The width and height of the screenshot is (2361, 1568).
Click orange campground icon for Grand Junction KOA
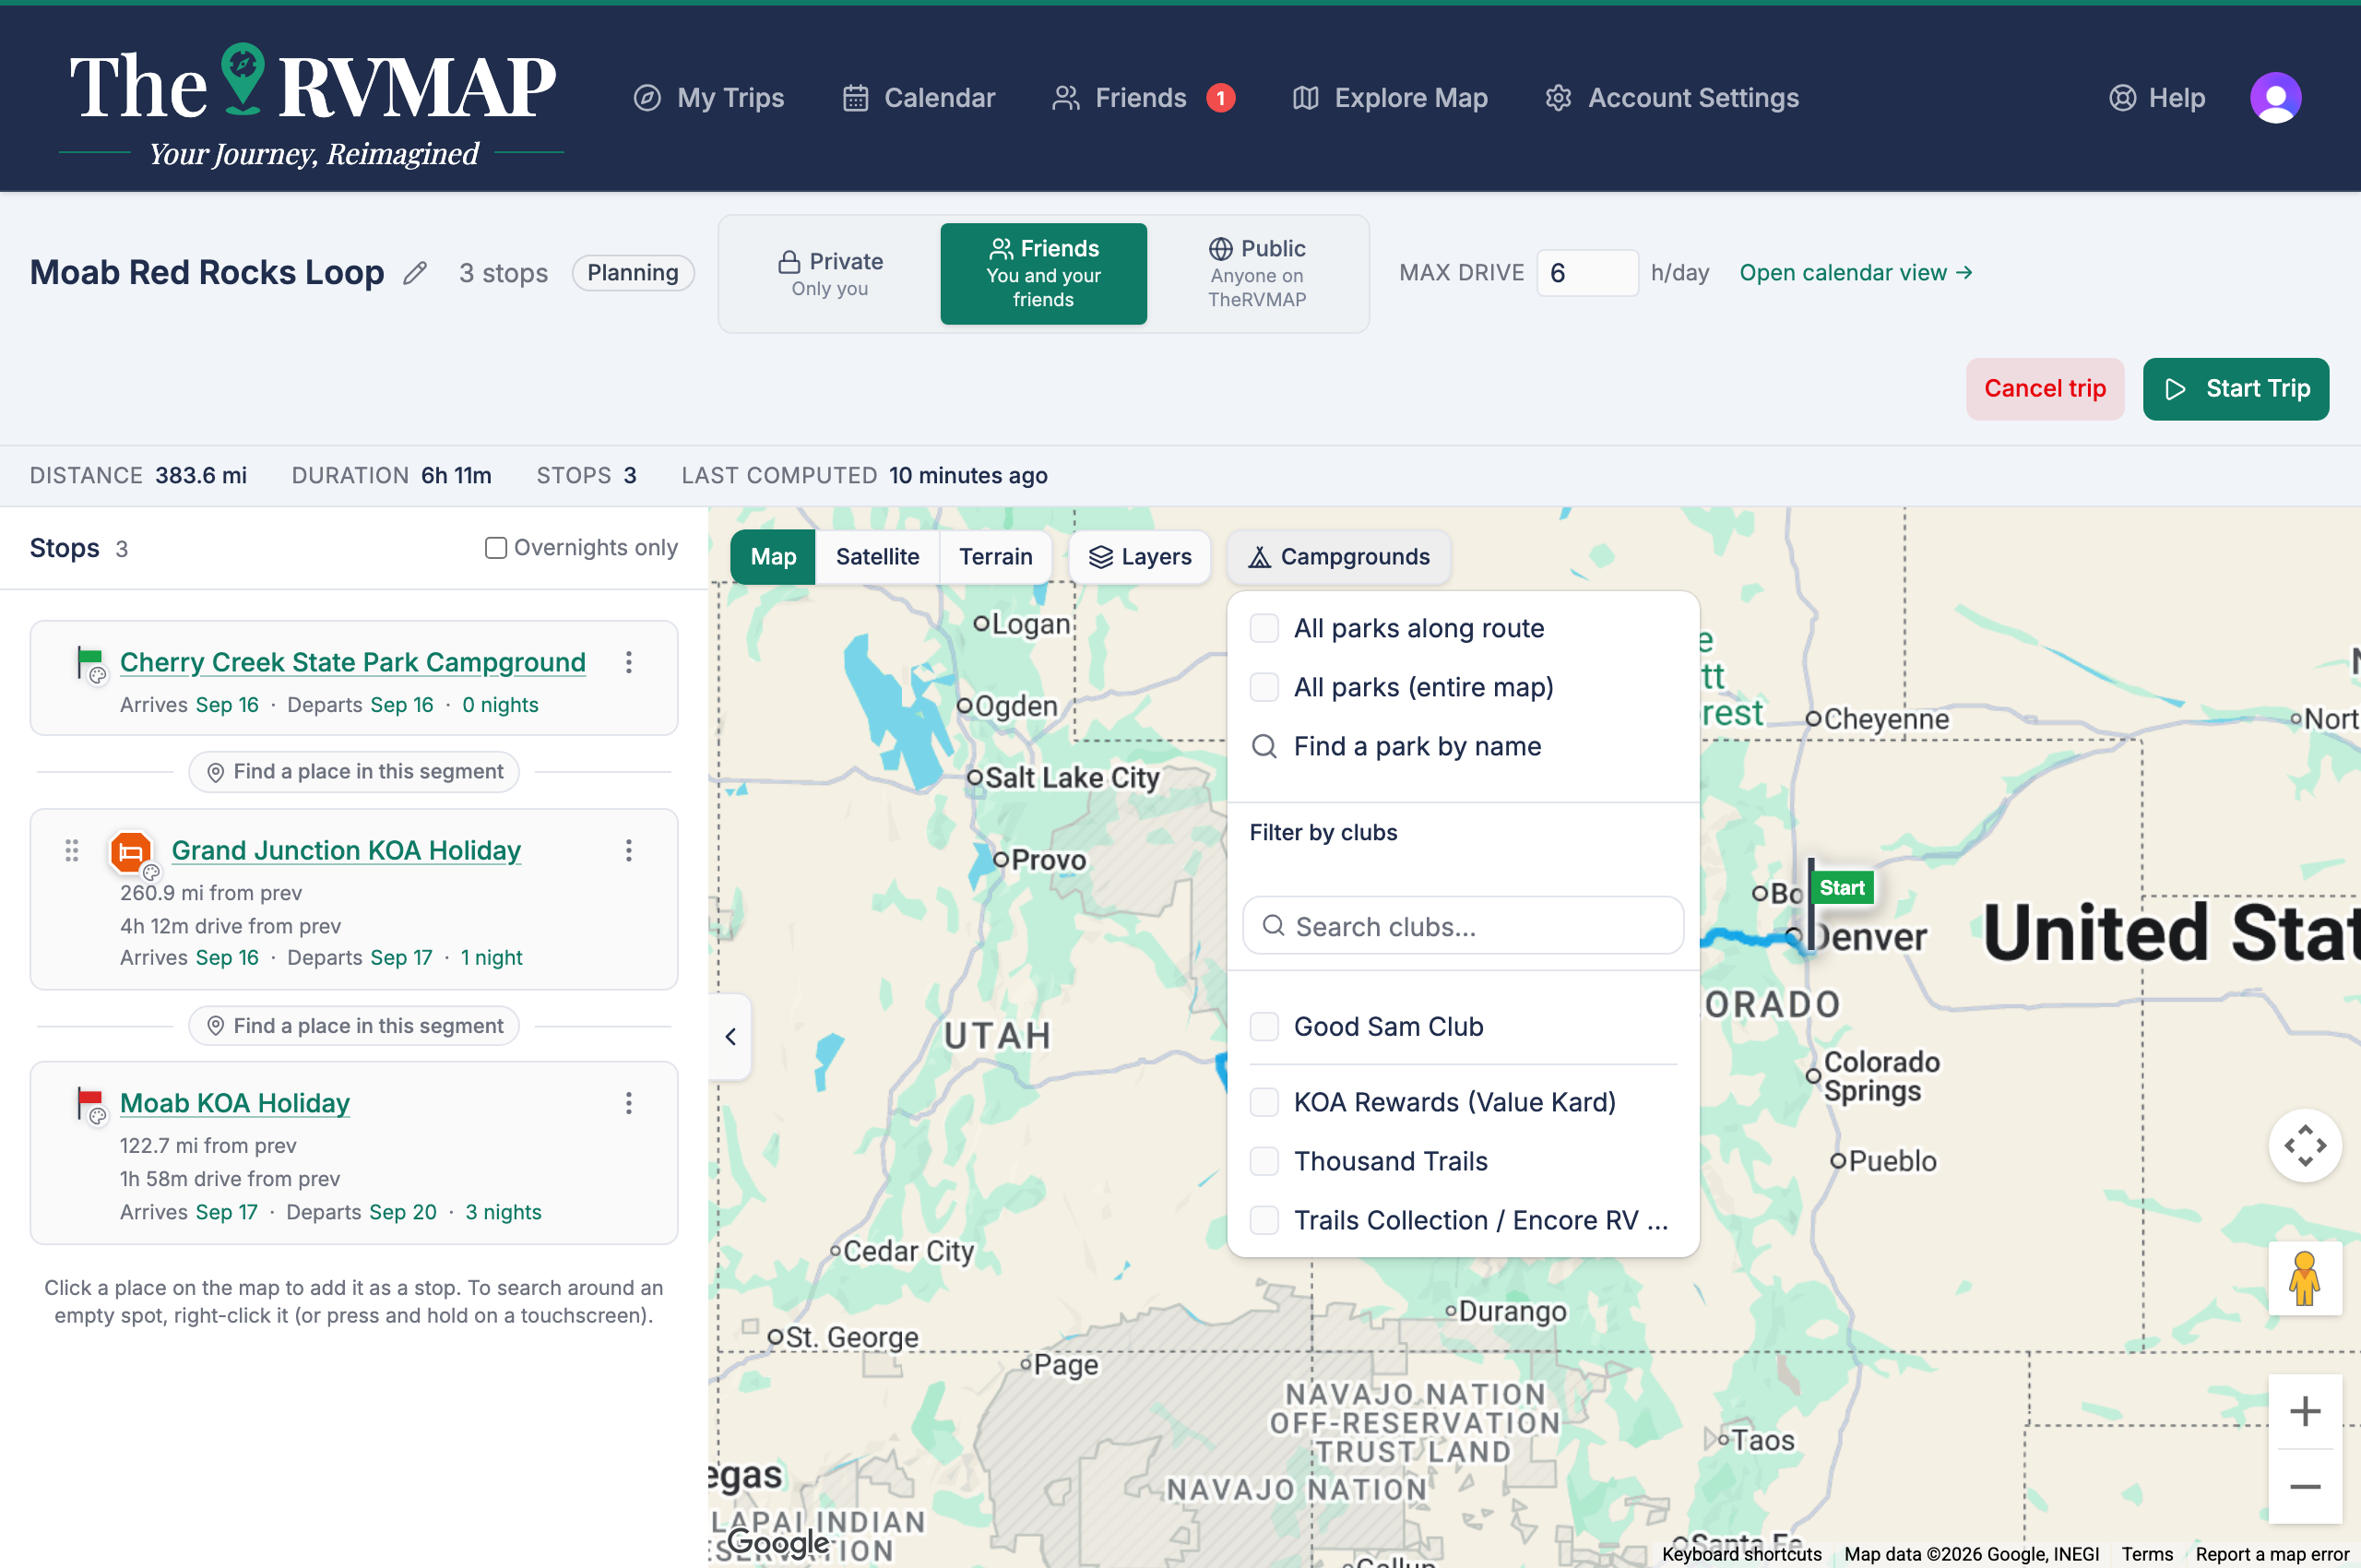(131, 852)
